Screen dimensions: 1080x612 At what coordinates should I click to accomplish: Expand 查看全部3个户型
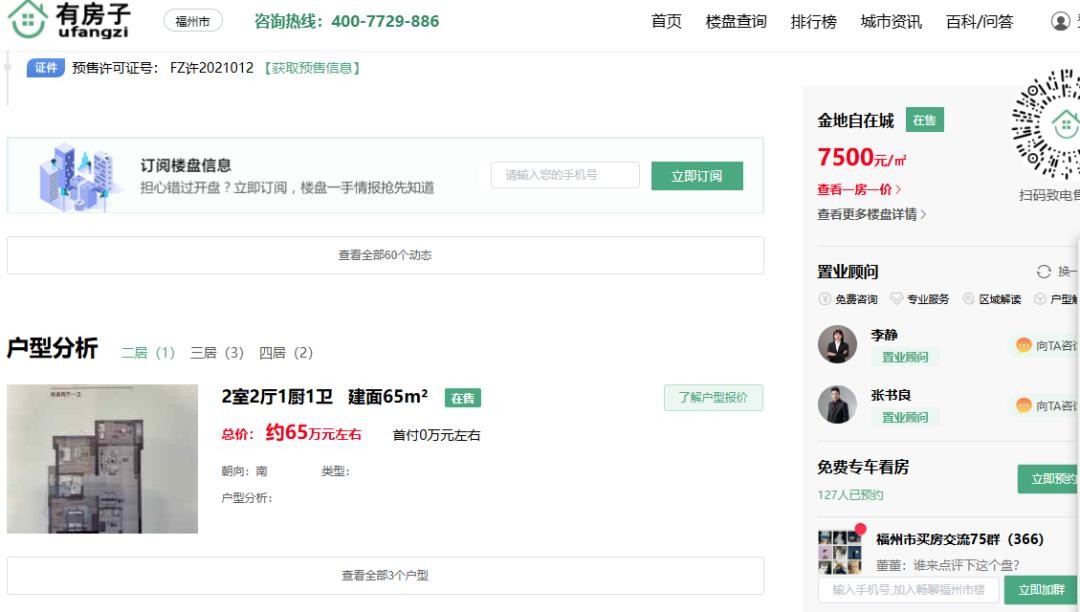point(385,576)
